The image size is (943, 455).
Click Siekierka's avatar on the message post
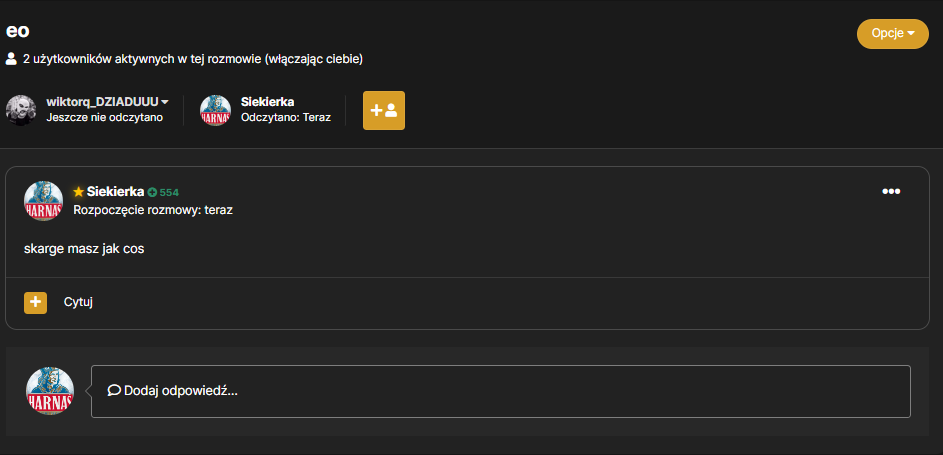click(43, 201)
